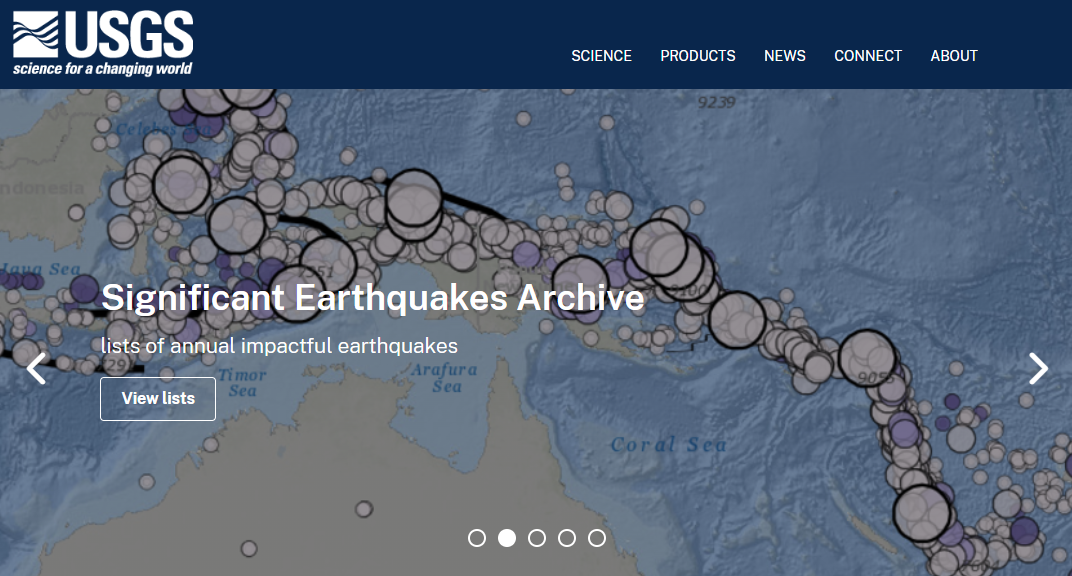
Task: Click the left carousel arrow
Action: tap(35, 368)
